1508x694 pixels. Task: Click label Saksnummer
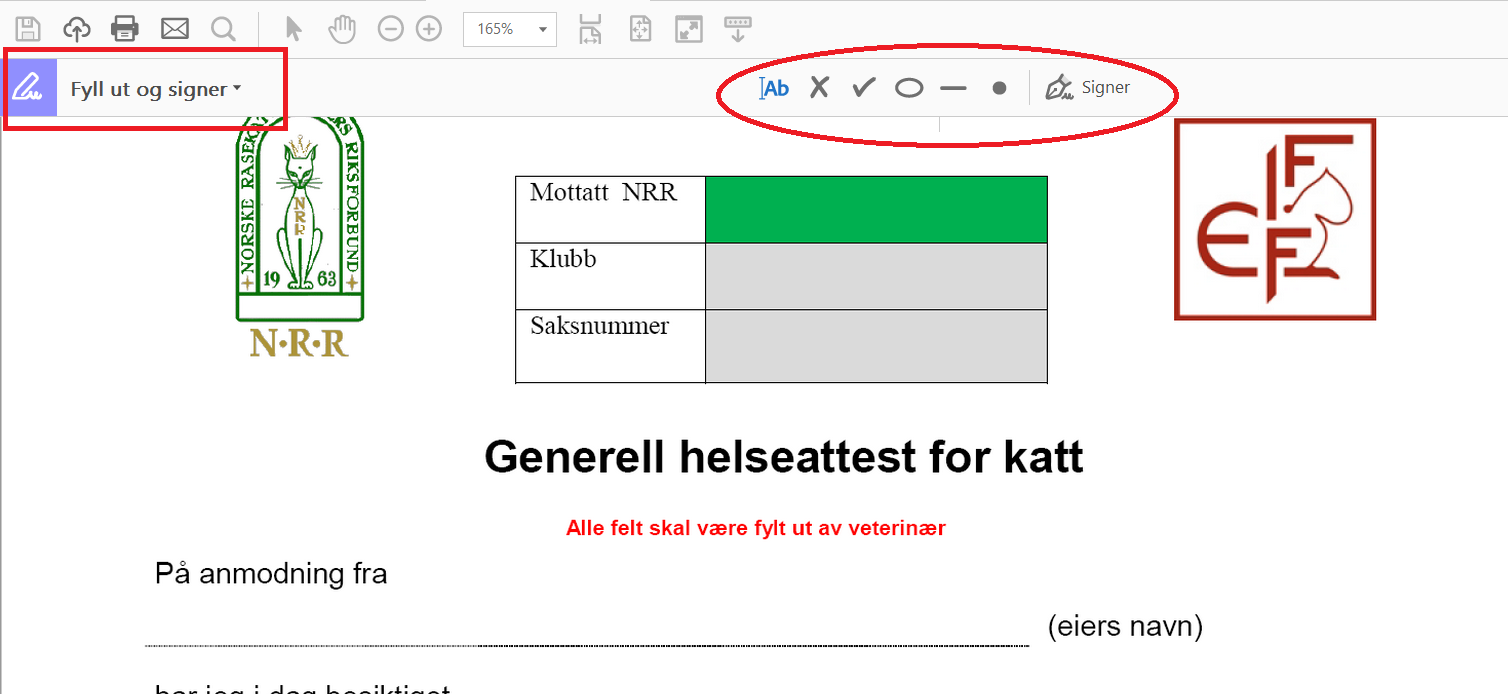click(x=600, y=326)
